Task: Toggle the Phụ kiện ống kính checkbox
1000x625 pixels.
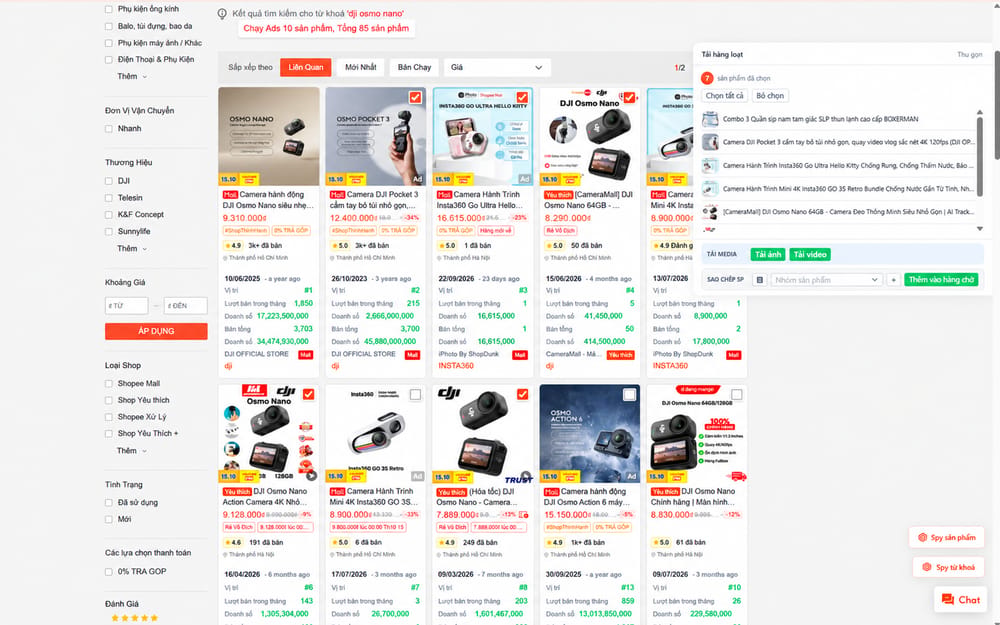Action: click(108, 10)
